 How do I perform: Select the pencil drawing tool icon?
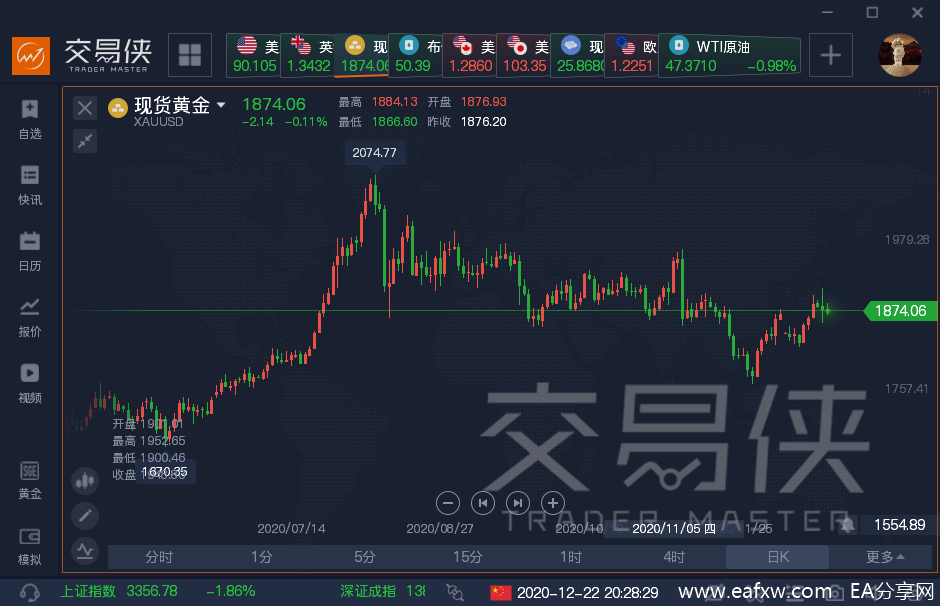click(85, 515)
